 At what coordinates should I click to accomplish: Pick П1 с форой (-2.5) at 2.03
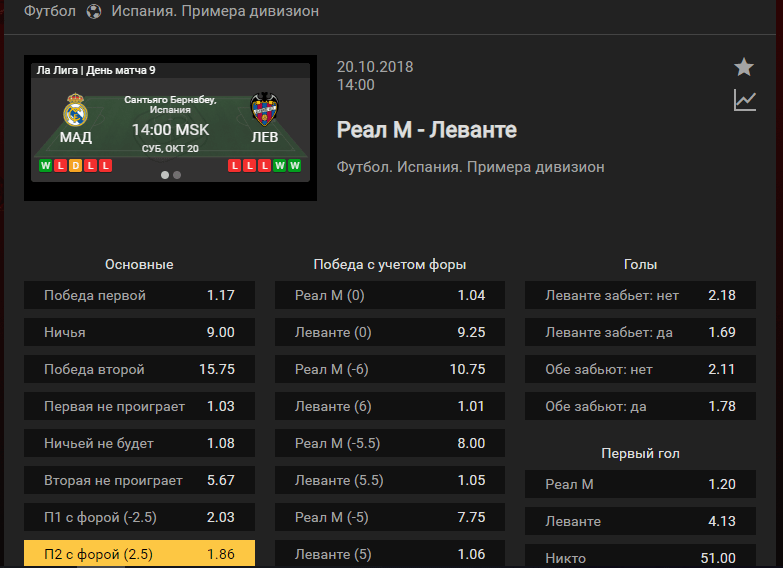click(139, 517)
